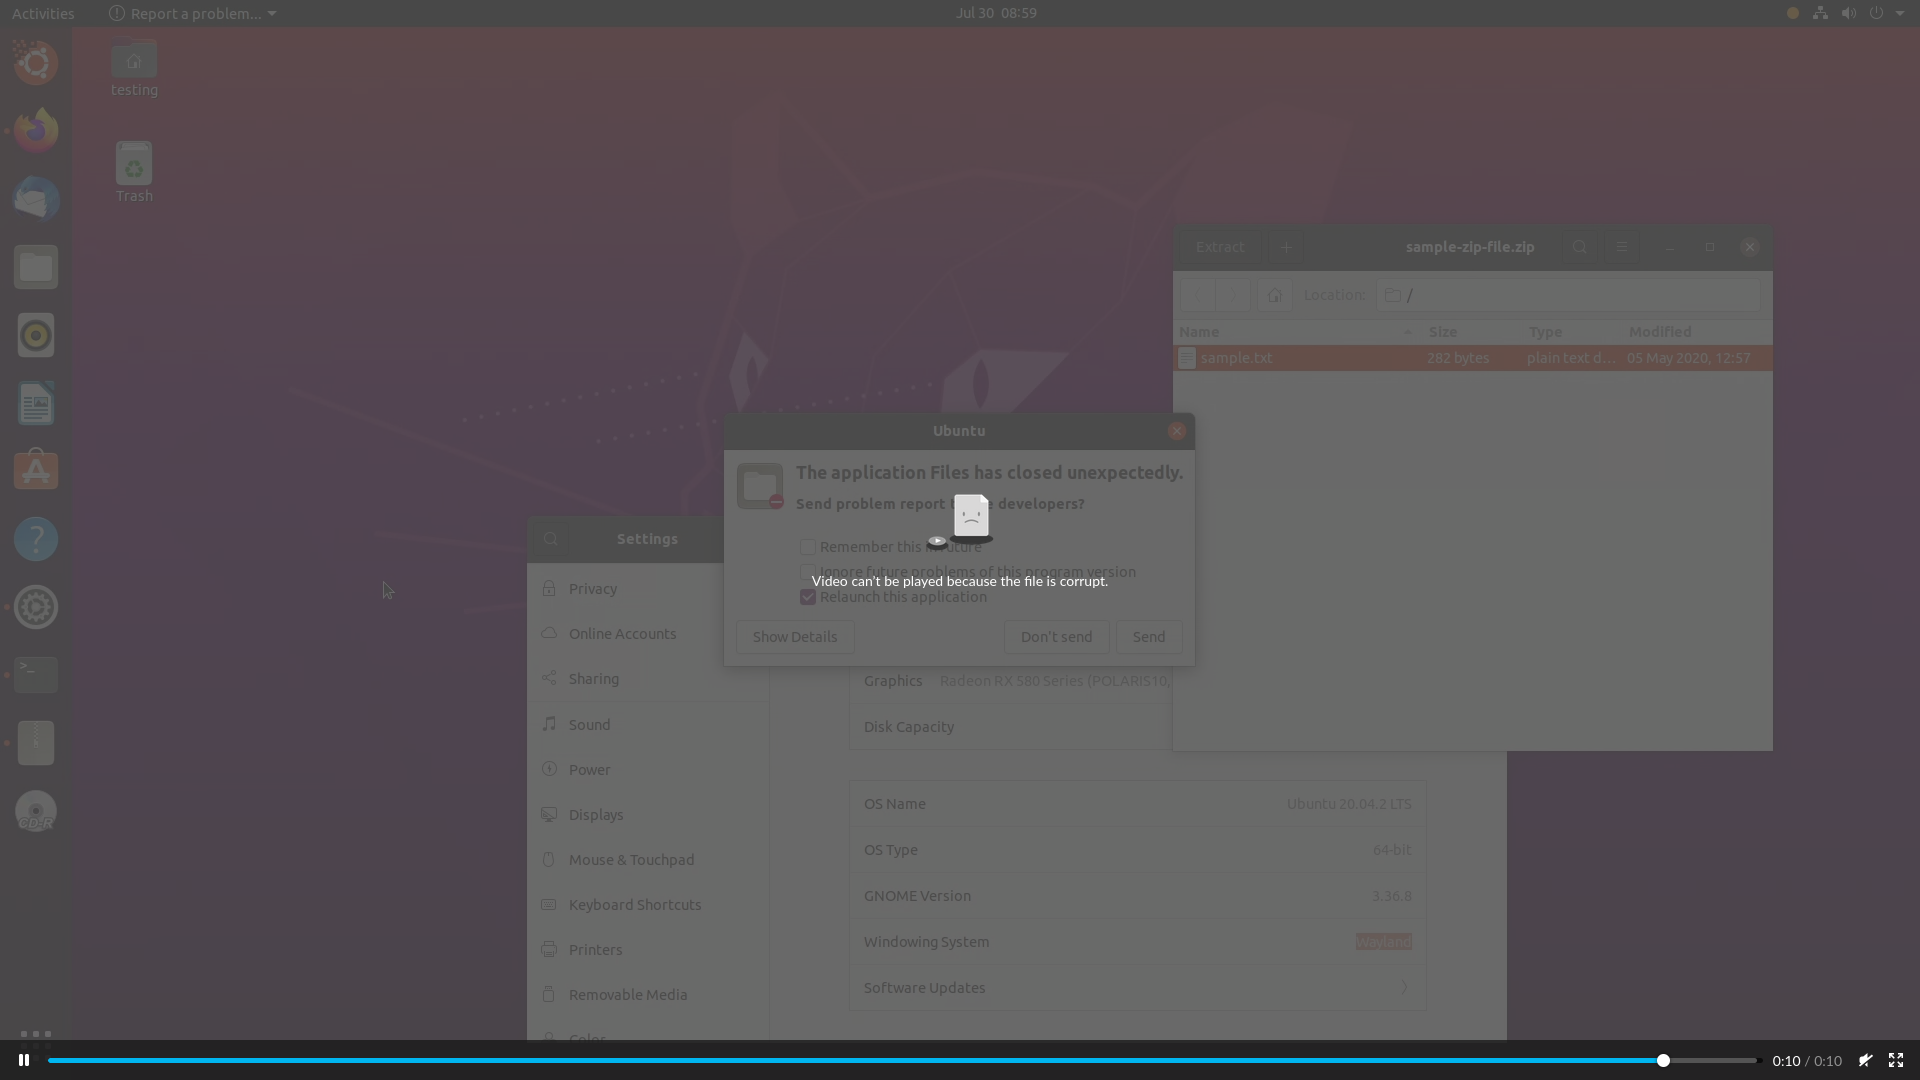
Task: Click Send in the crash dialog
Action: click(x=1149, y=637)
